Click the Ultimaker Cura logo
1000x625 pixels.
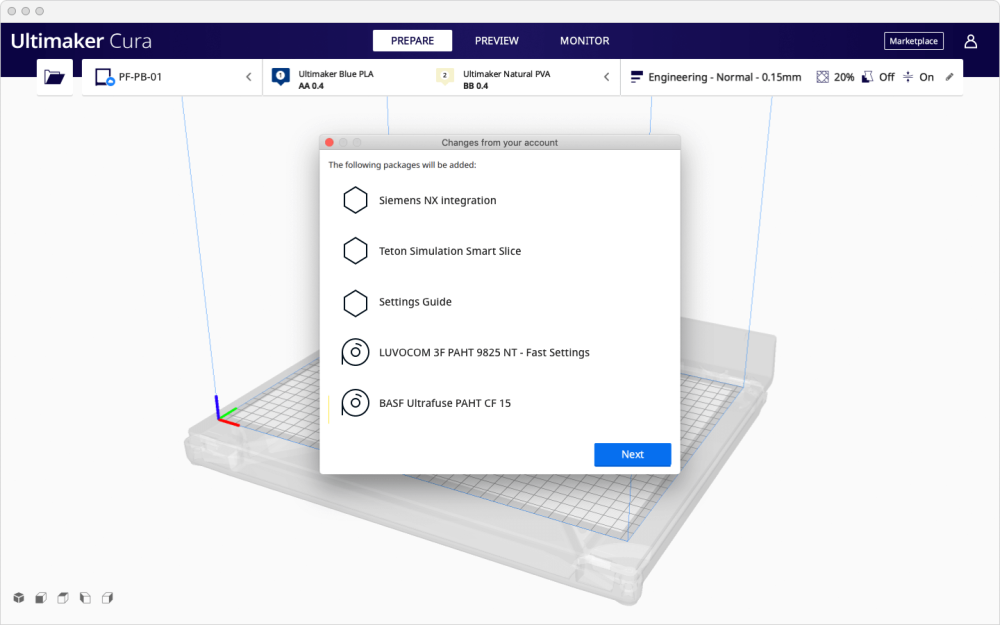(x=81, y=41)
